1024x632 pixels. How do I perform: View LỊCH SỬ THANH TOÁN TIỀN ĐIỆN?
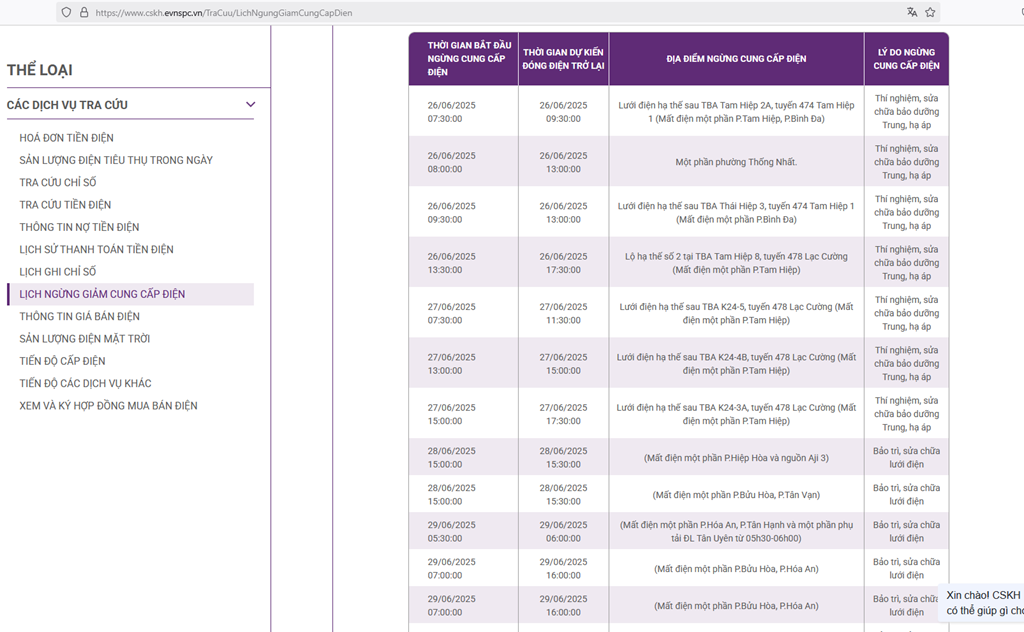point(96,250)
